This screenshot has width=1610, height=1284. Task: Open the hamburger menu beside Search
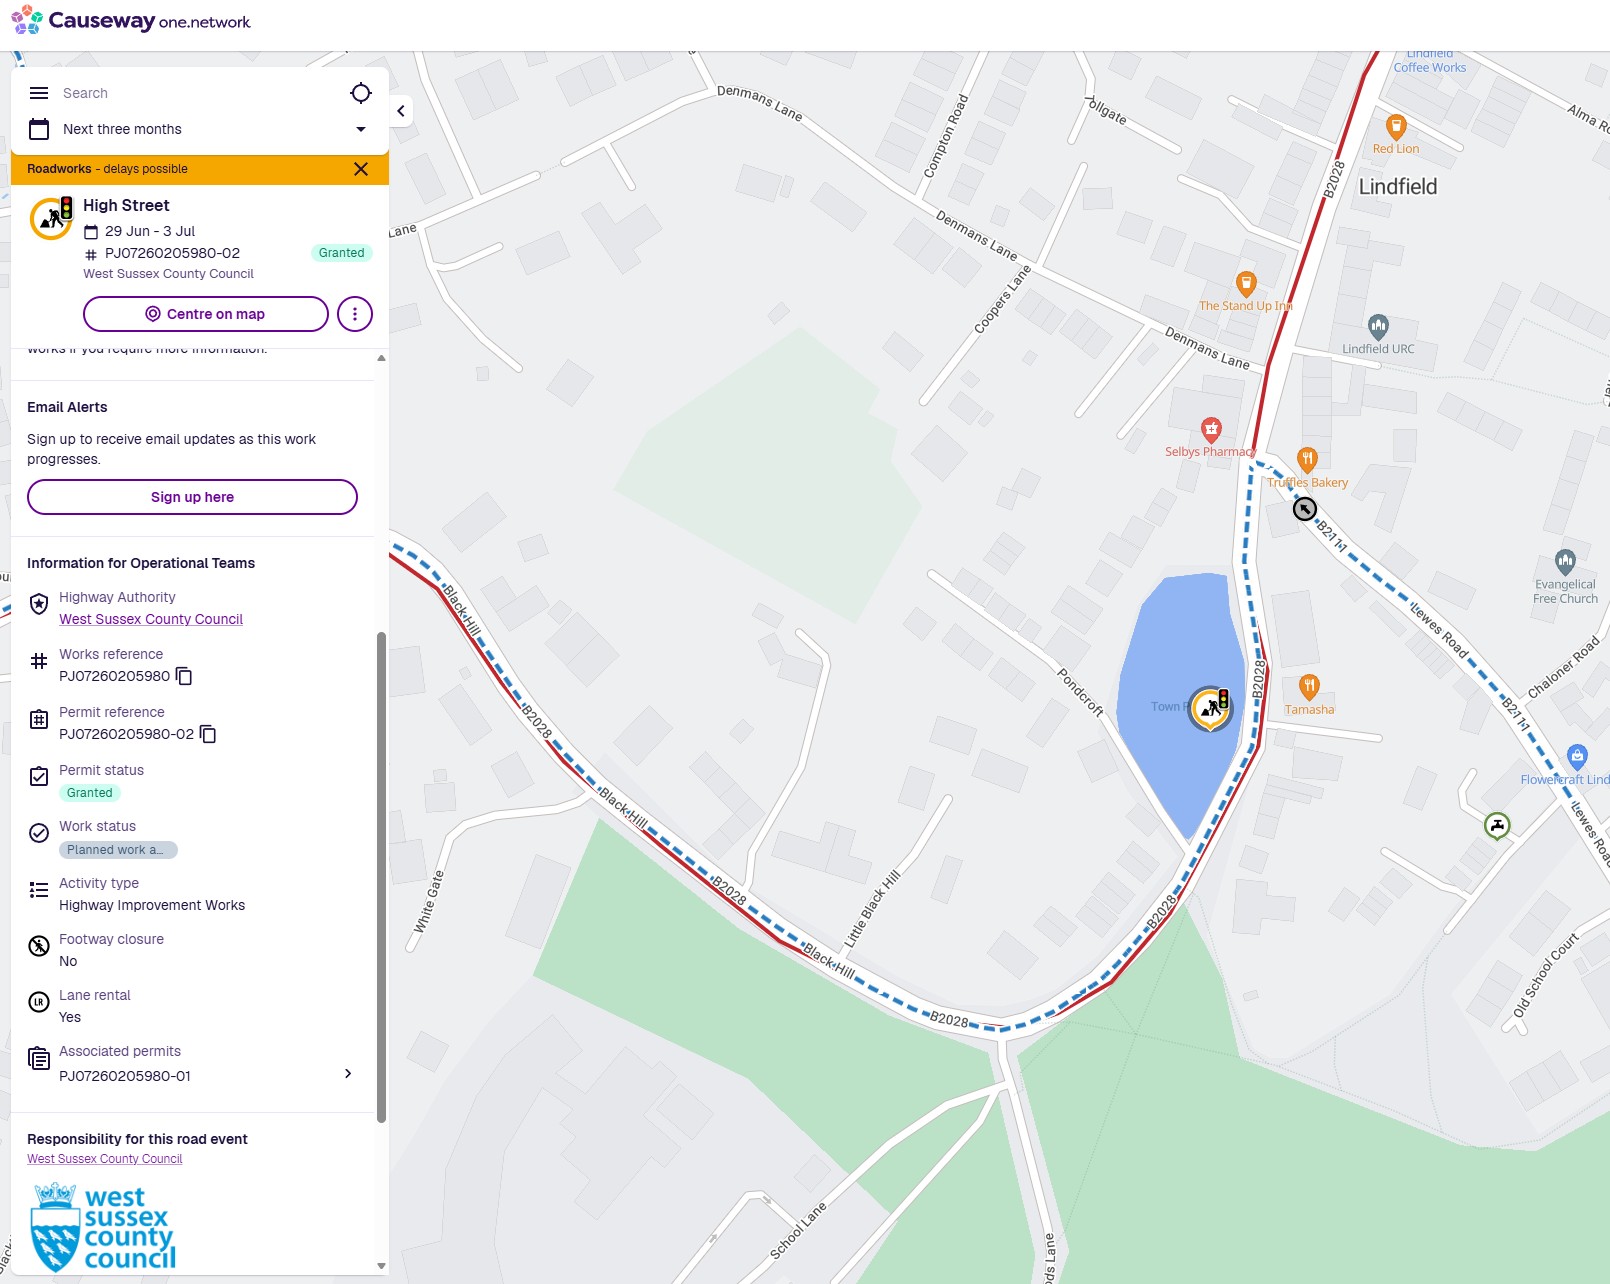point(39,93)
